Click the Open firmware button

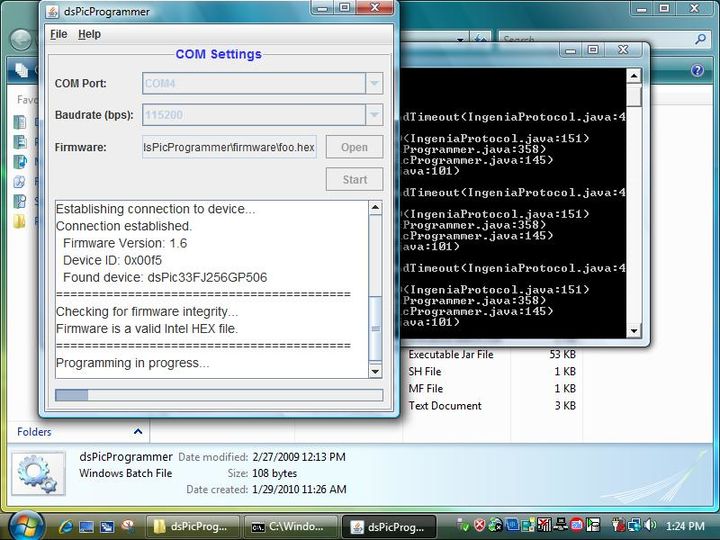click(x=354, y=147)
